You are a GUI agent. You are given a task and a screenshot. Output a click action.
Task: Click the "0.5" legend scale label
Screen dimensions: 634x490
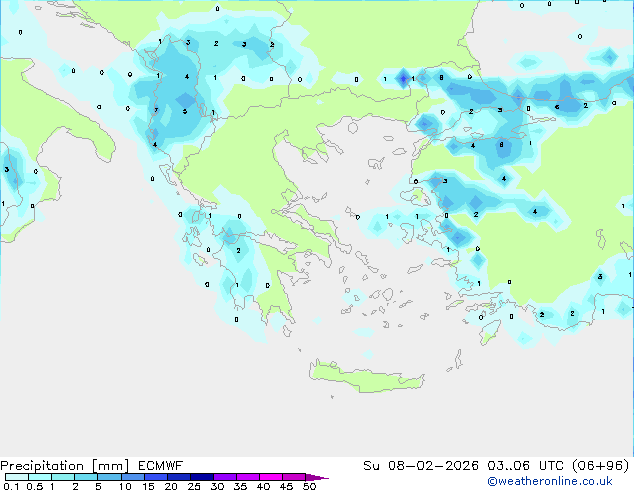34,486
